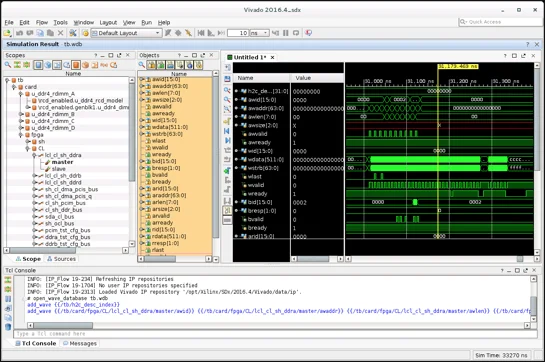Toggle the first filter button in Objects toolbar
This screenshot has width=545, height=362.
151,65
